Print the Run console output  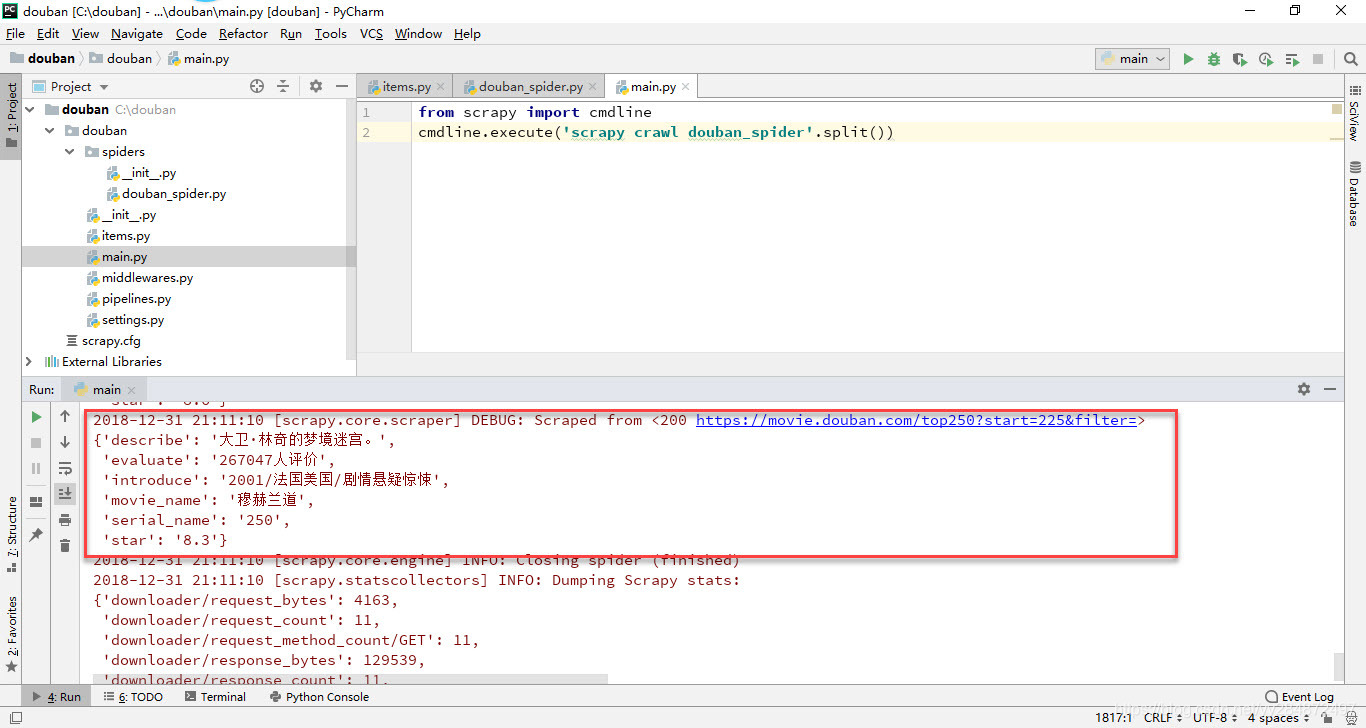pyautogui.click(x=65, y=520)
